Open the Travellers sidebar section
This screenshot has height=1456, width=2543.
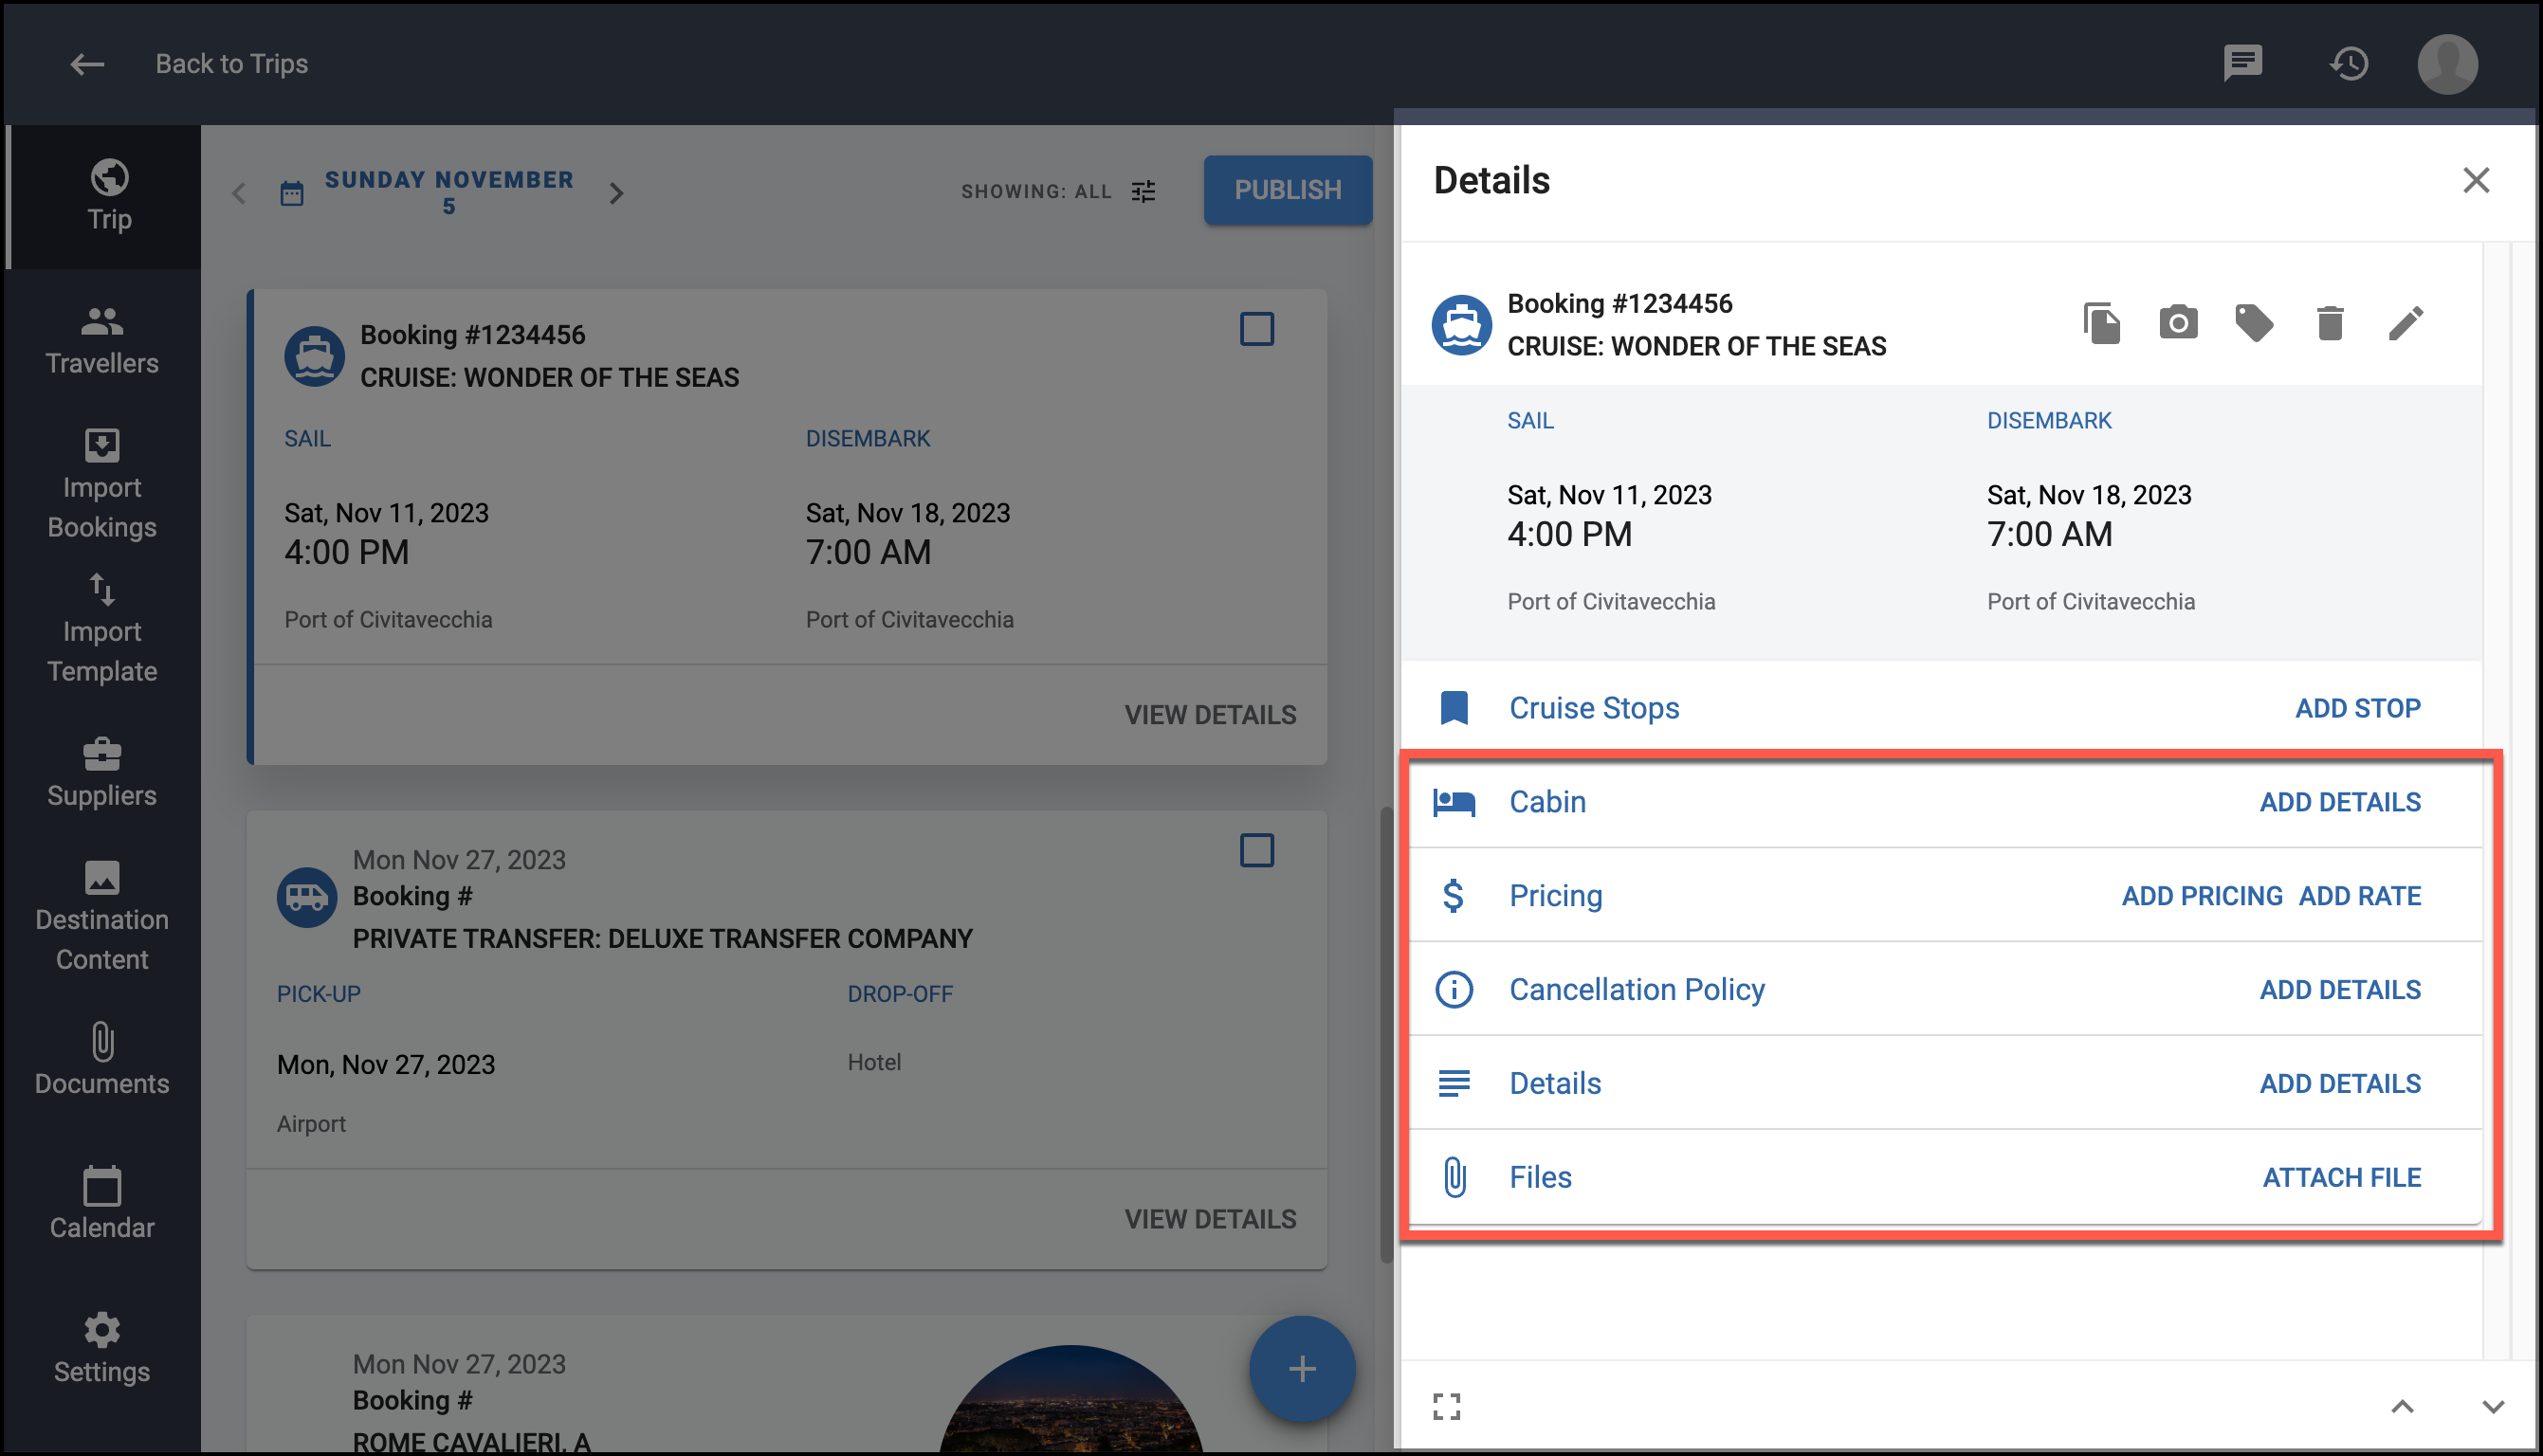(102, 340)
